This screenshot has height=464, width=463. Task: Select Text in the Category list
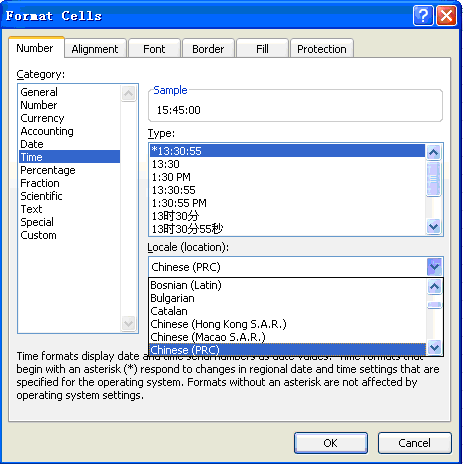69,209
